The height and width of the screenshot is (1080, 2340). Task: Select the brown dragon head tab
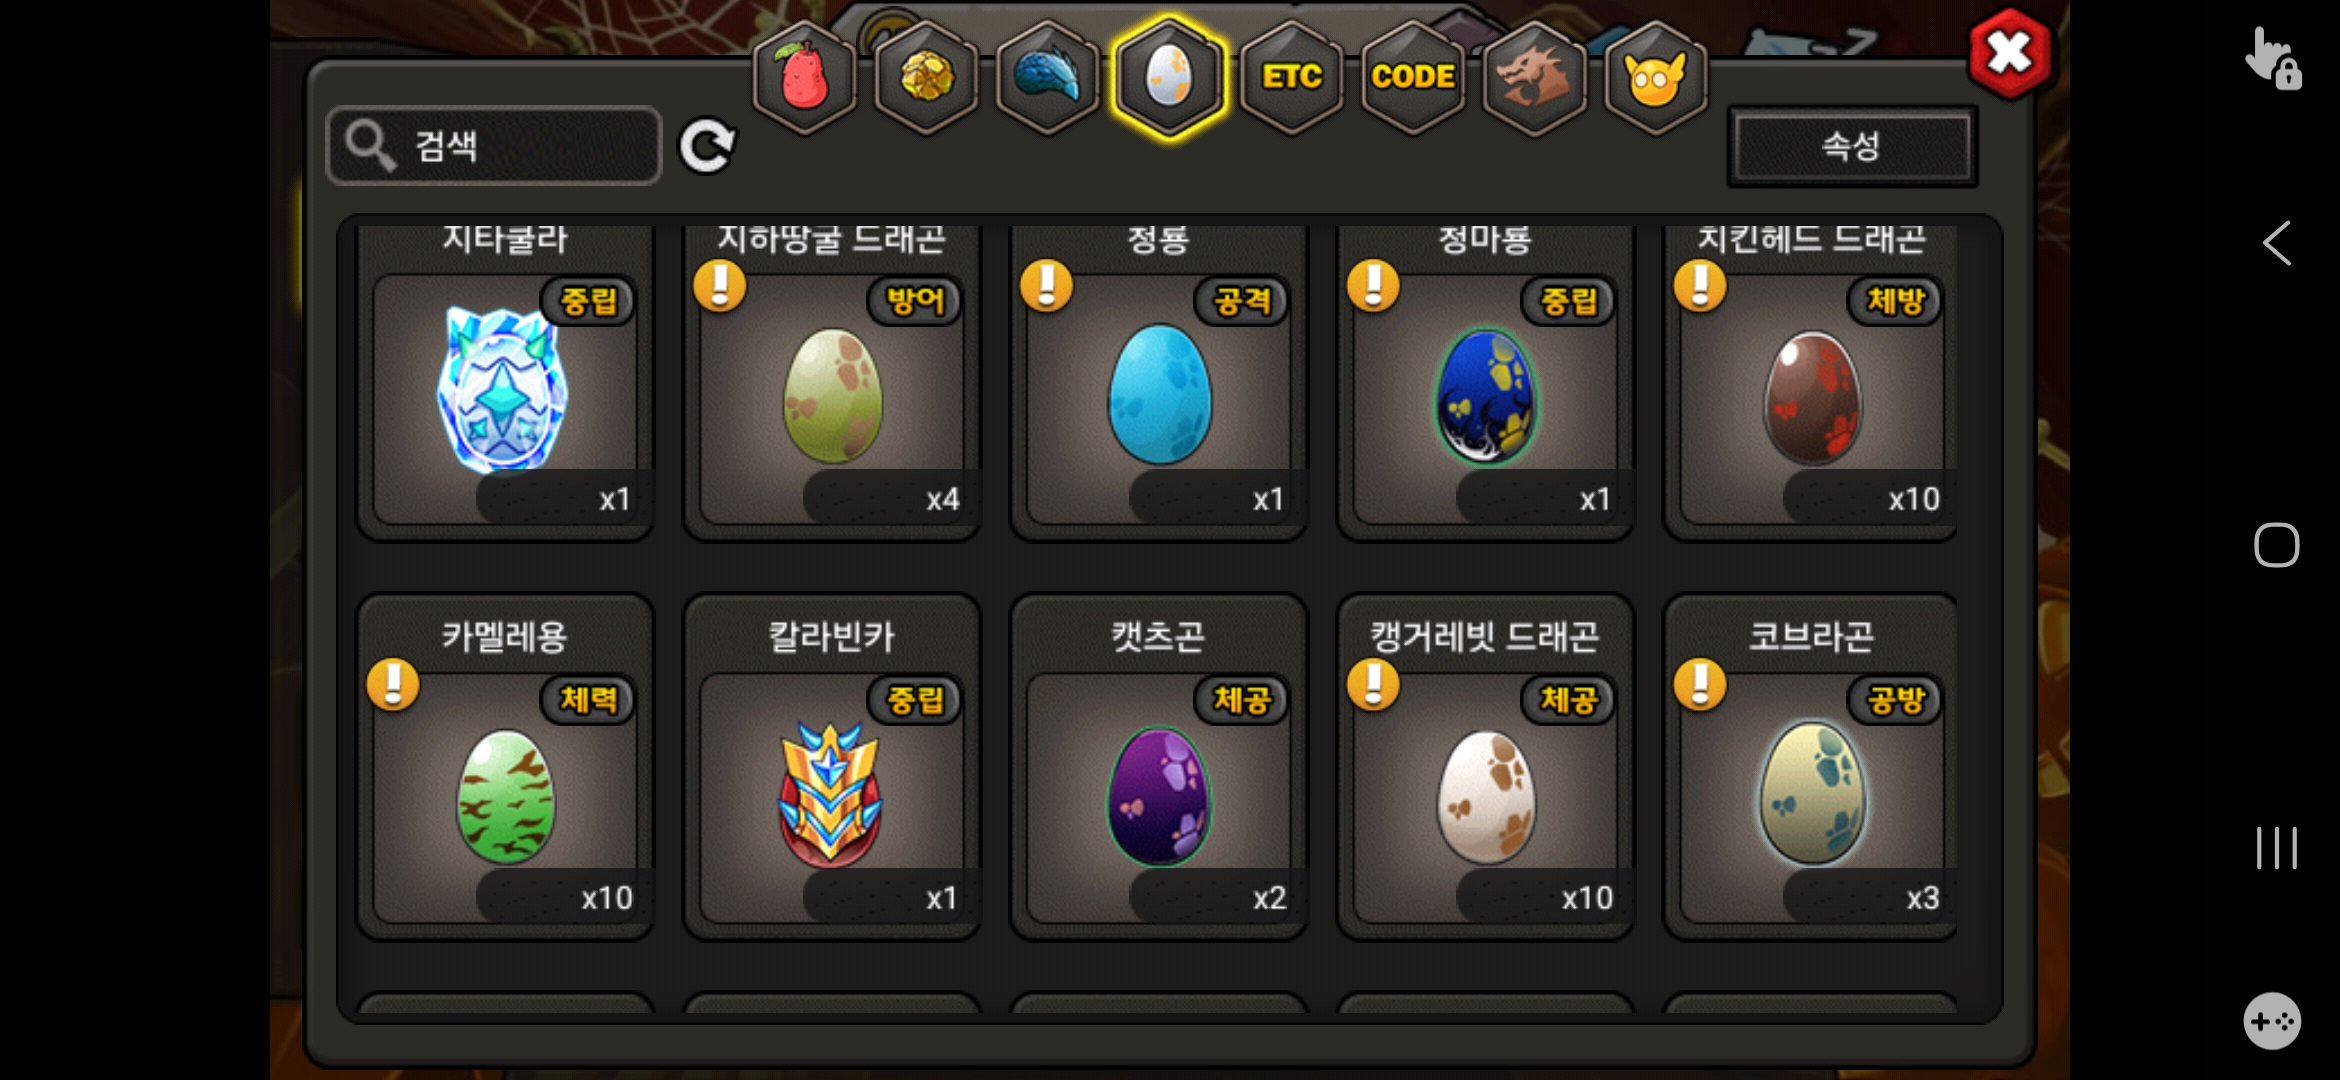point(1534,77)
